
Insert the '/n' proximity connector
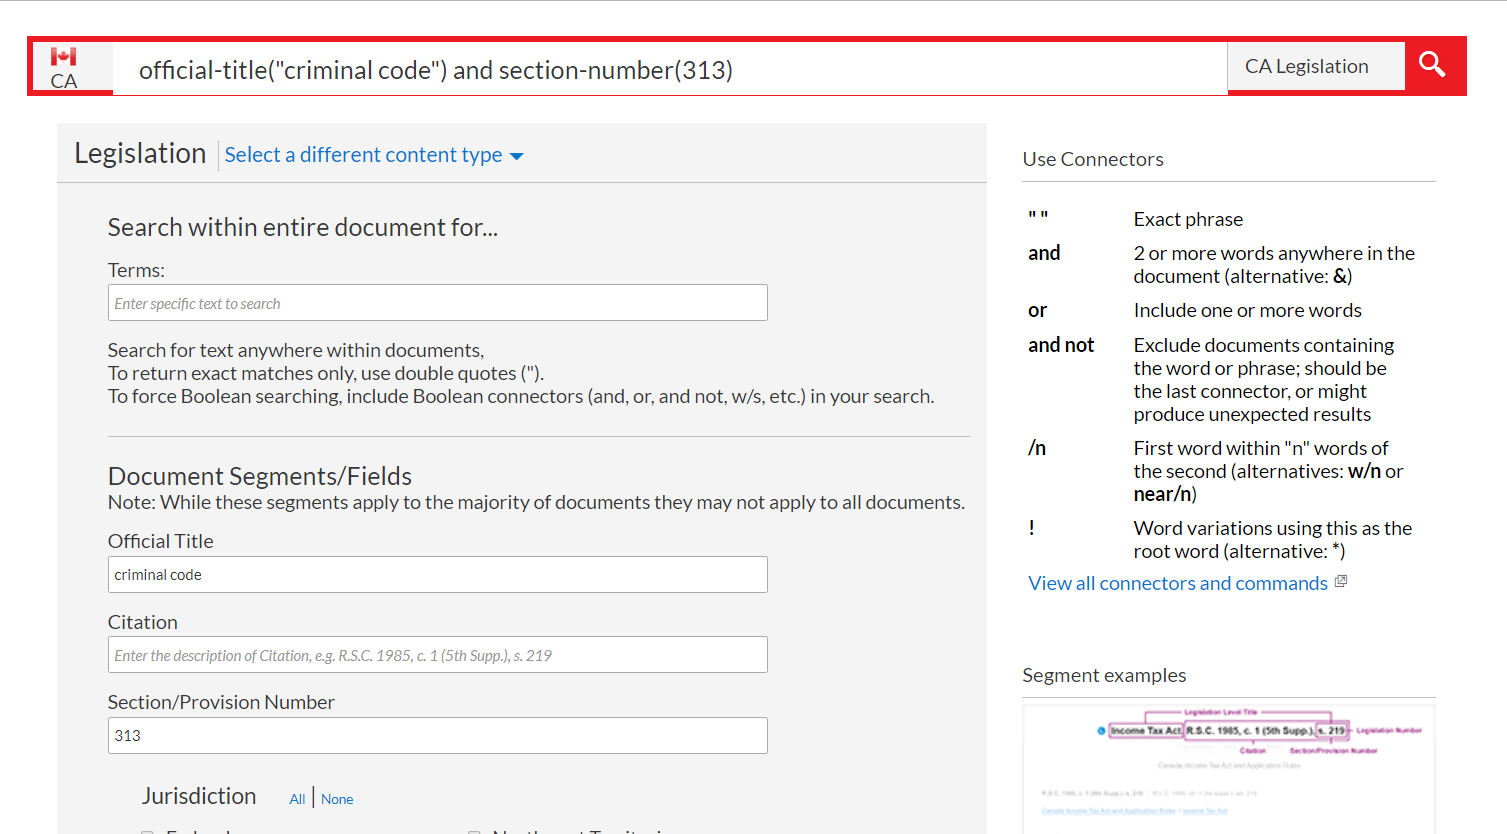pyautogui.click(x=1037, y=448)
